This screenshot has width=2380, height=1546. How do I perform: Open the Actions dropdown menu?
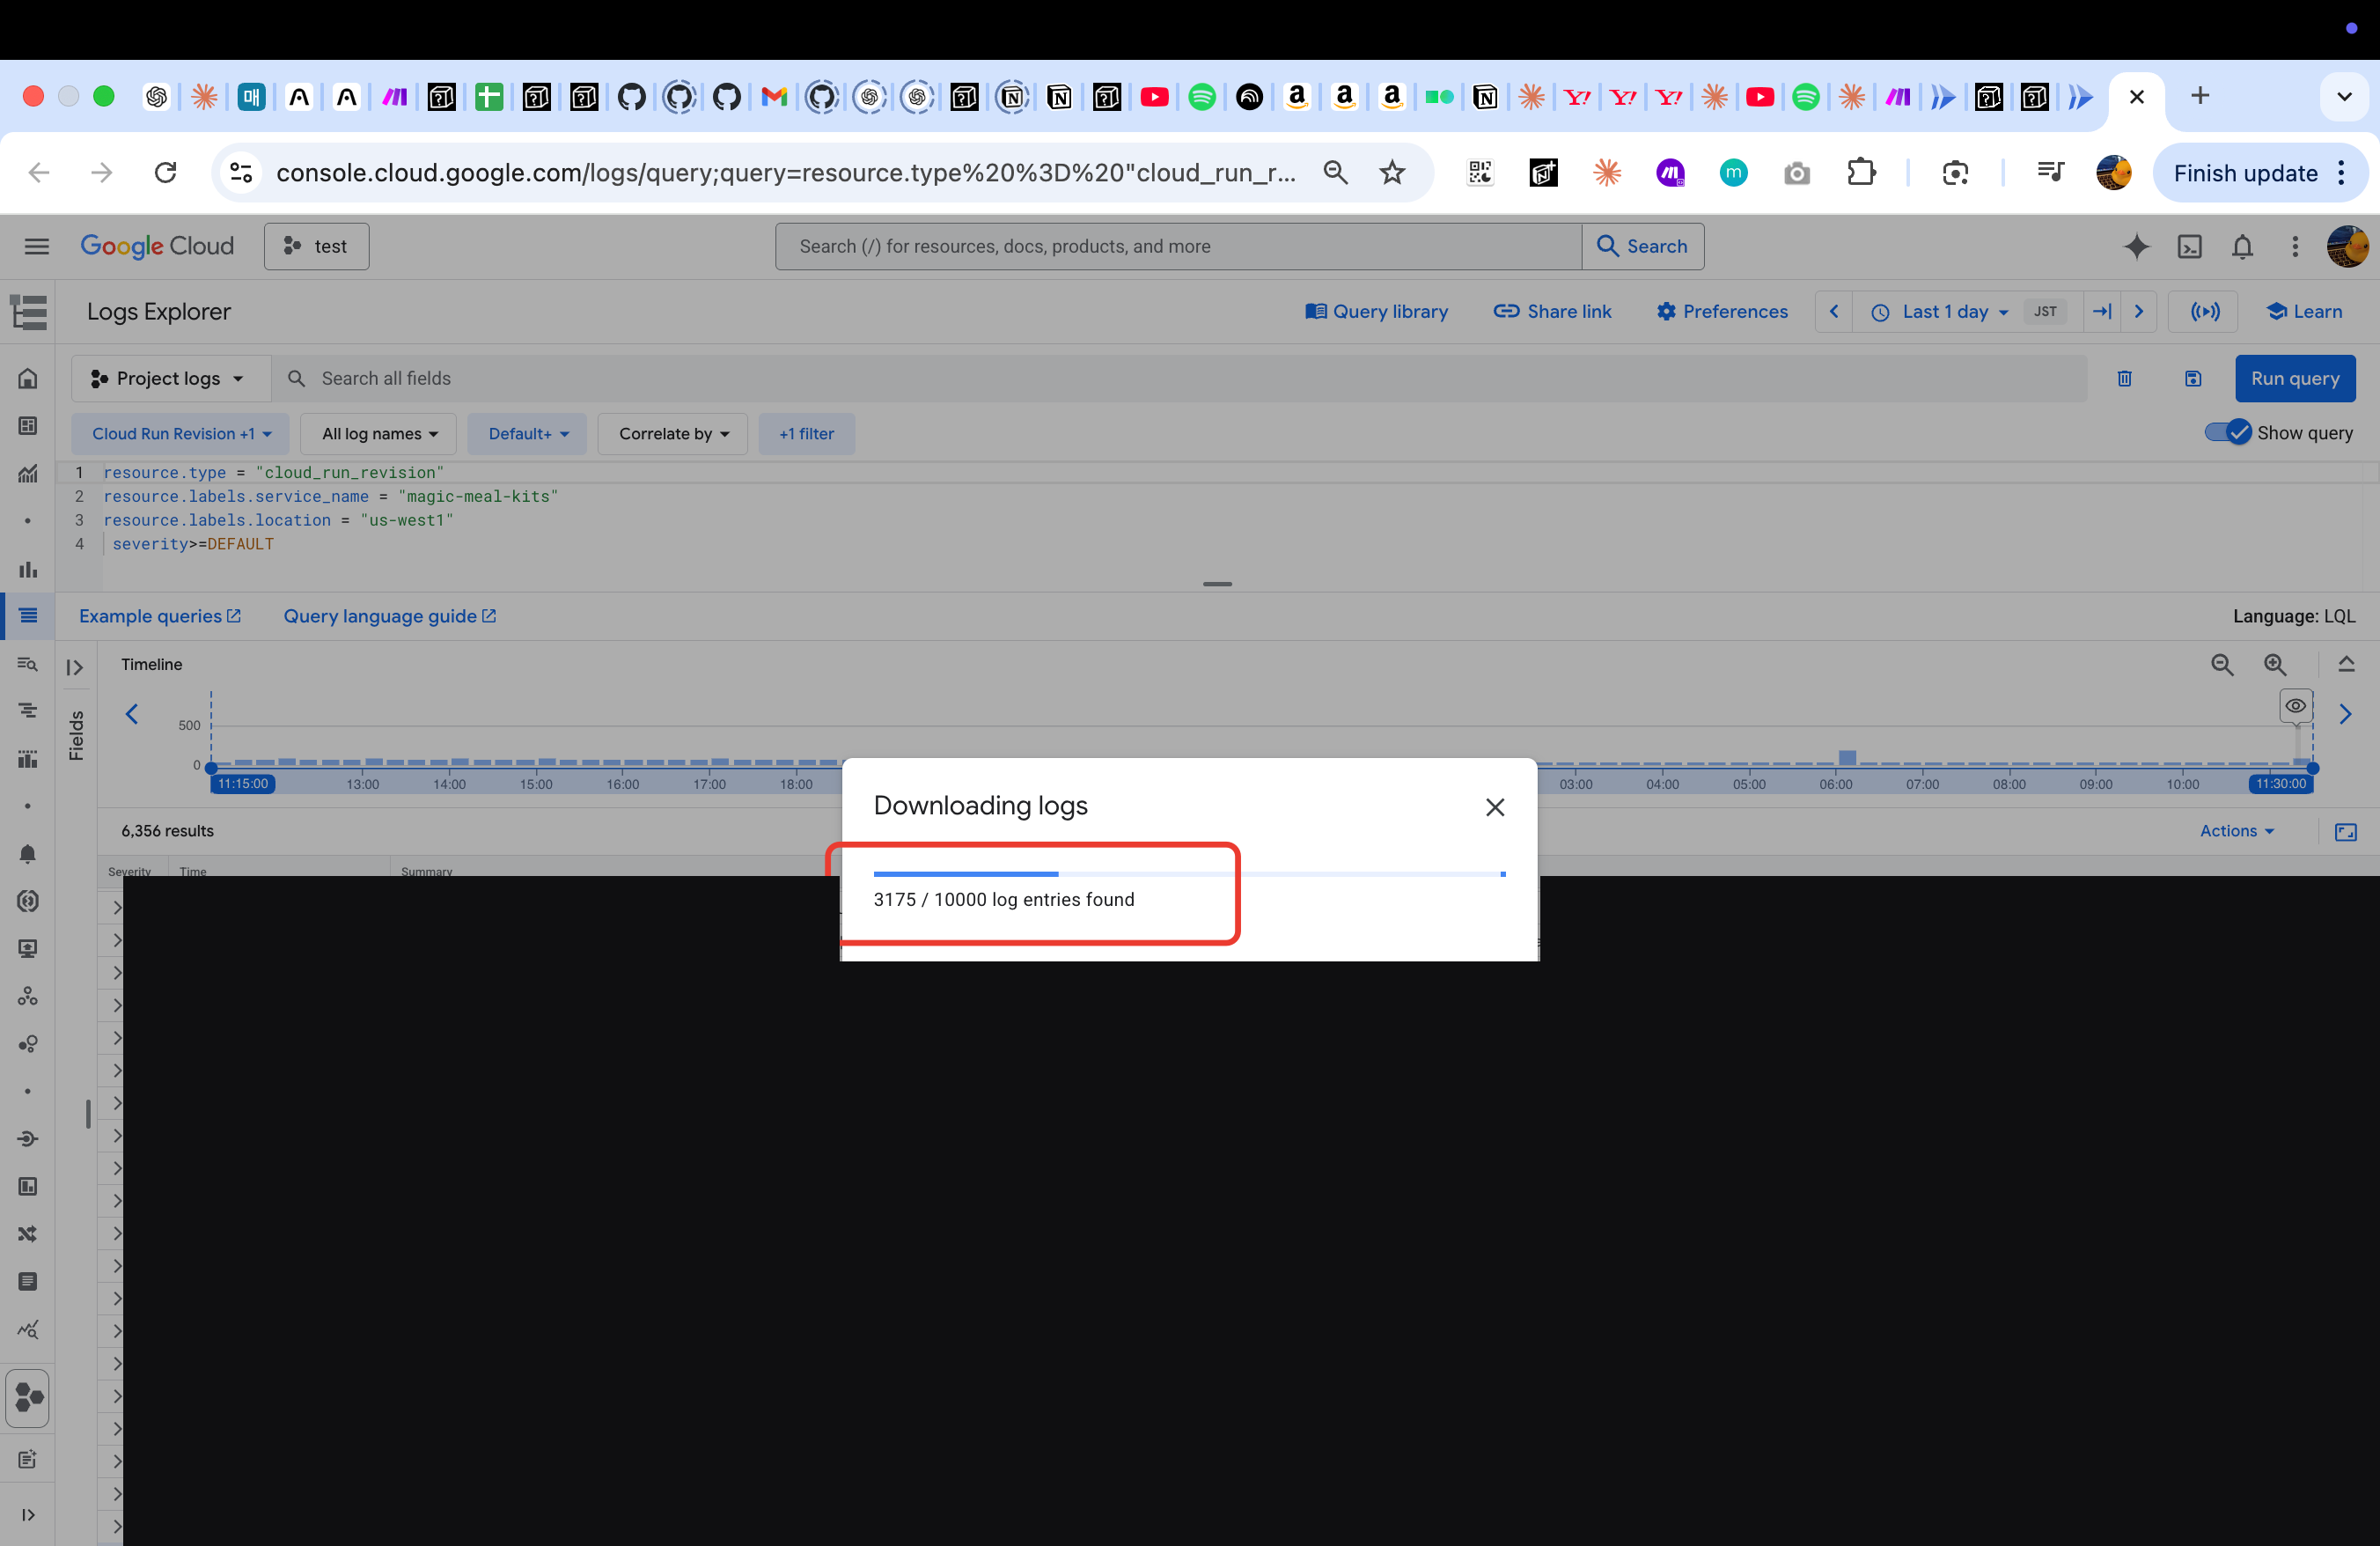pyautogui.click(x=2237, y=831)
